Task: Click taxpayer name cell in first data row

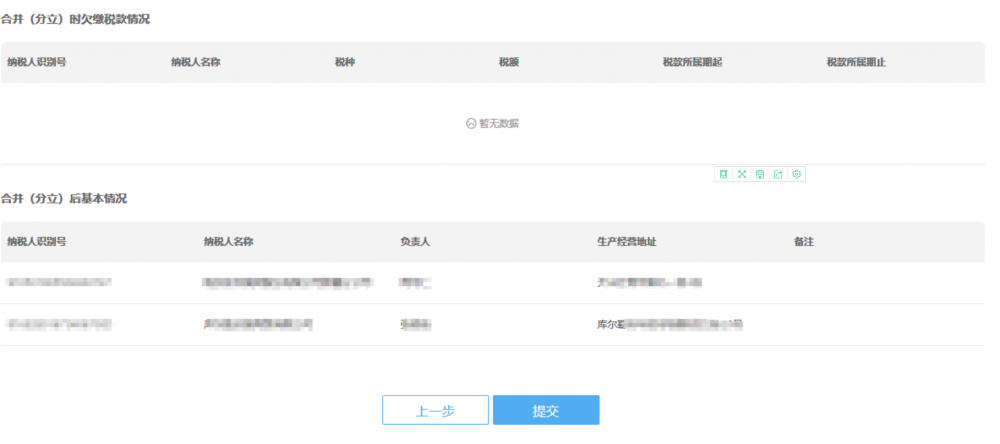Action: click(x=287, y=283)
